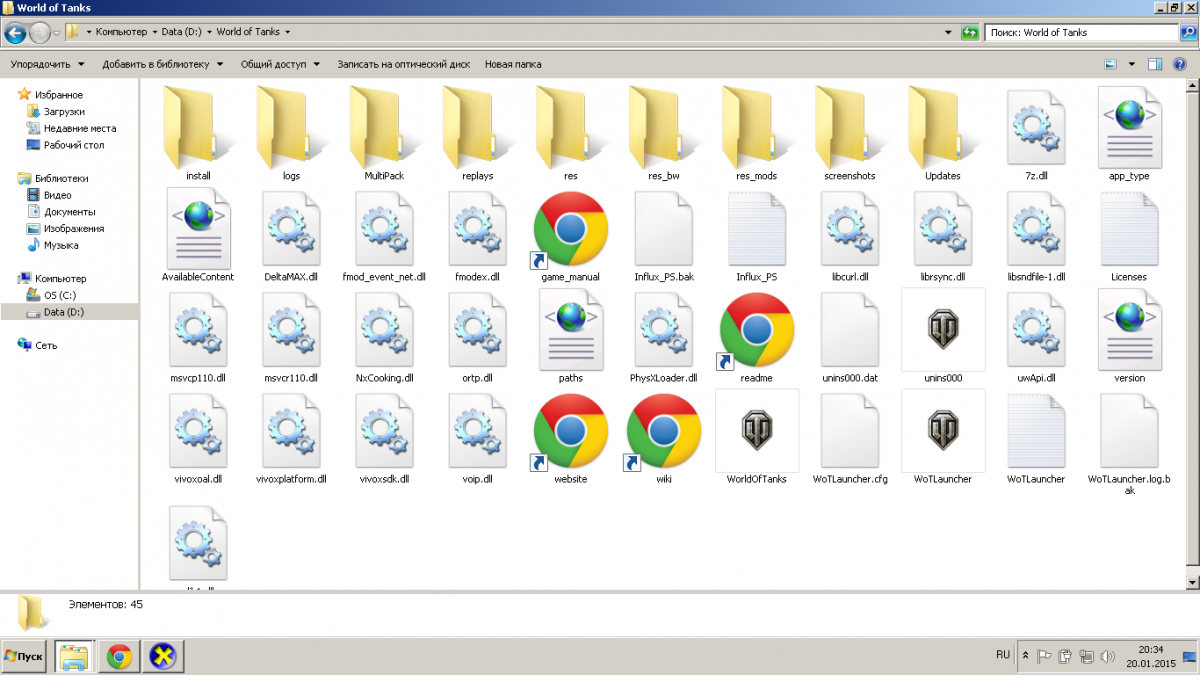Viewport: 1200px width, 675px height.
Task: Go back with the navigation arrow
Action: tap(15, 32)
